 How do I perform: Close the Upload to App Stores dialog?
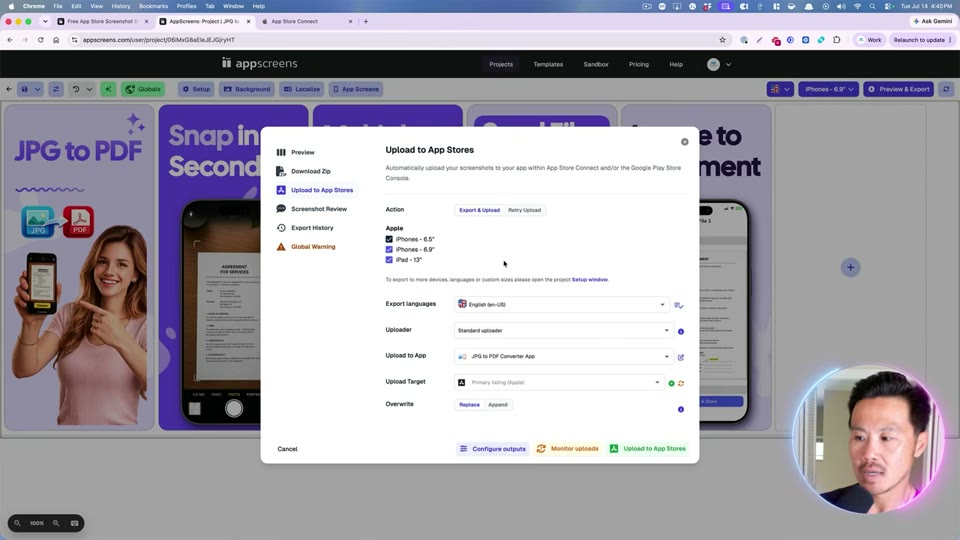pyautogui.click(x=684, y=142)
